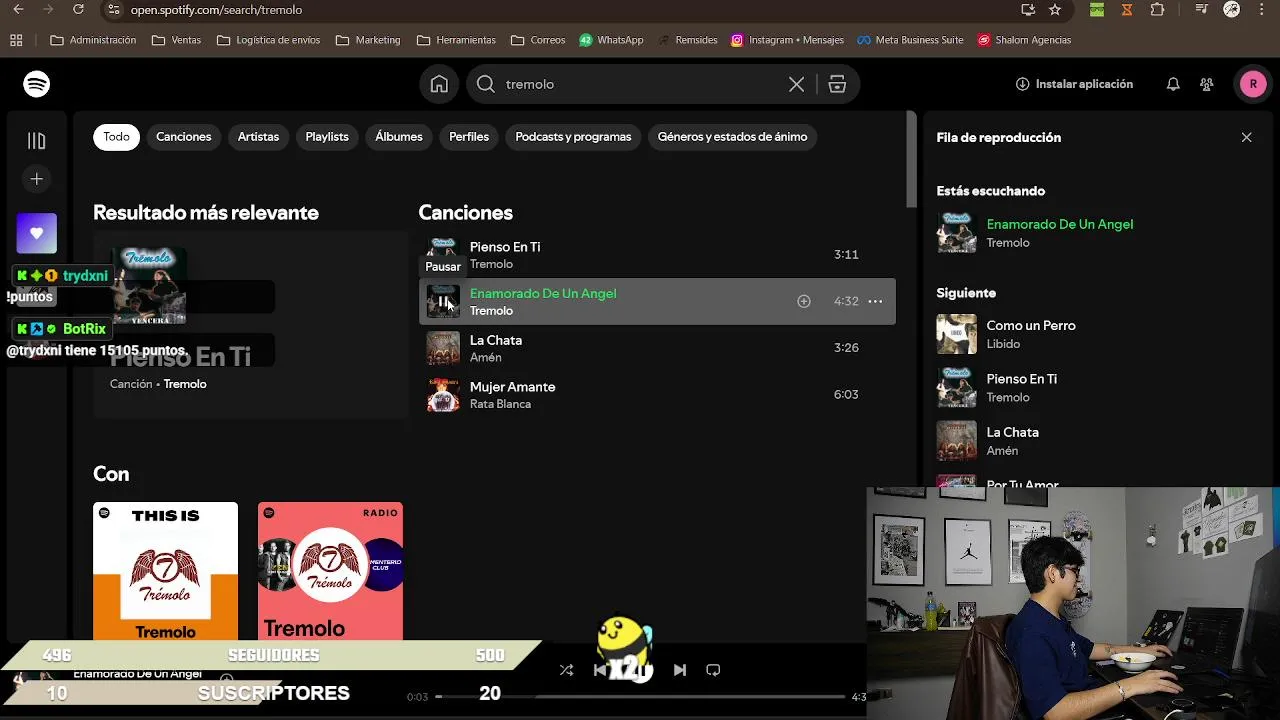This screenshot has width=1280, height=720.
Task: Select the Artistas filter chip
Action: click(x=258, y=137)
